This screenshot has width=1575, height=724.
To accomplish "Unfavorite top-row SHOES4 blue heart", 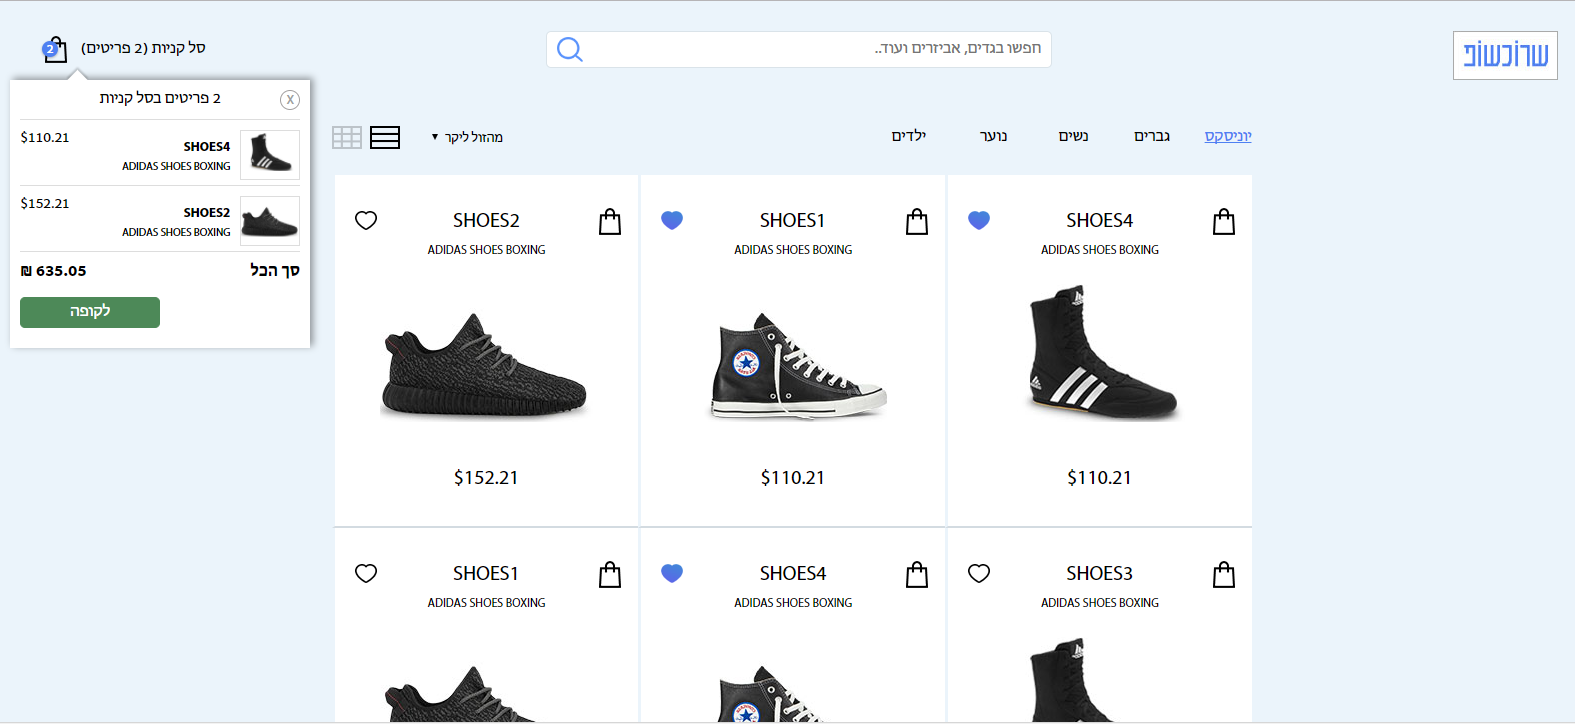I will click(x=979, y=220).
